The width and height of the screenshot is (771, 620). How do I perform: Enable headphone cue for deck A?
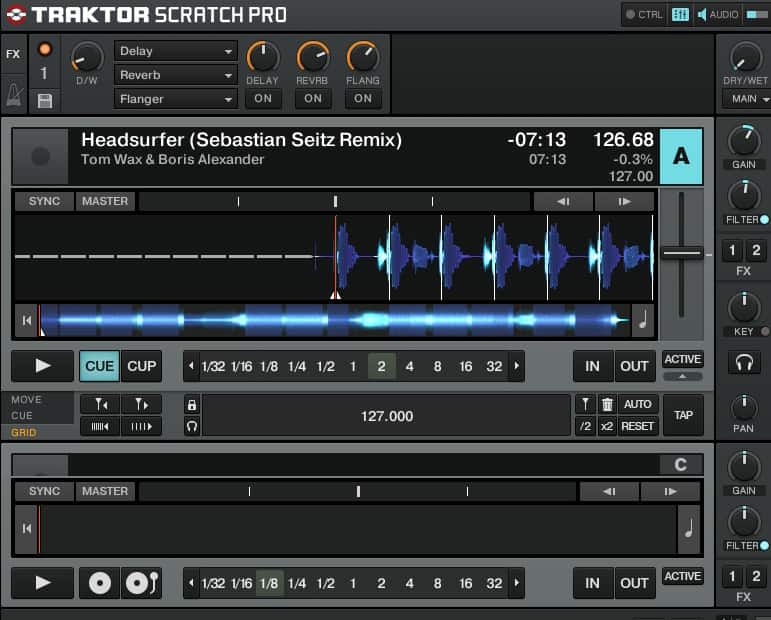pyautogui.click(x=744, y=364)
